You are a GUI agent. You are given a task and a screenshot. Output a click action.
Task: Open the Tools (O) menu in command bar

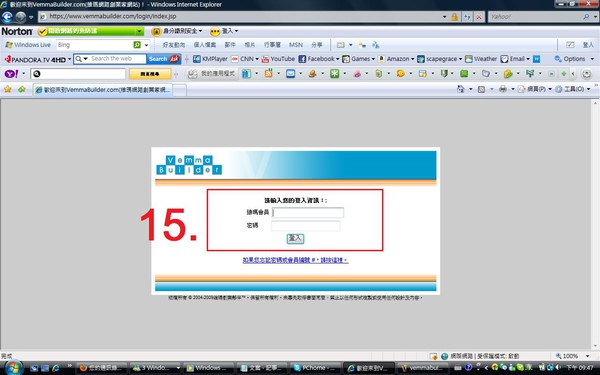[573, 89]
